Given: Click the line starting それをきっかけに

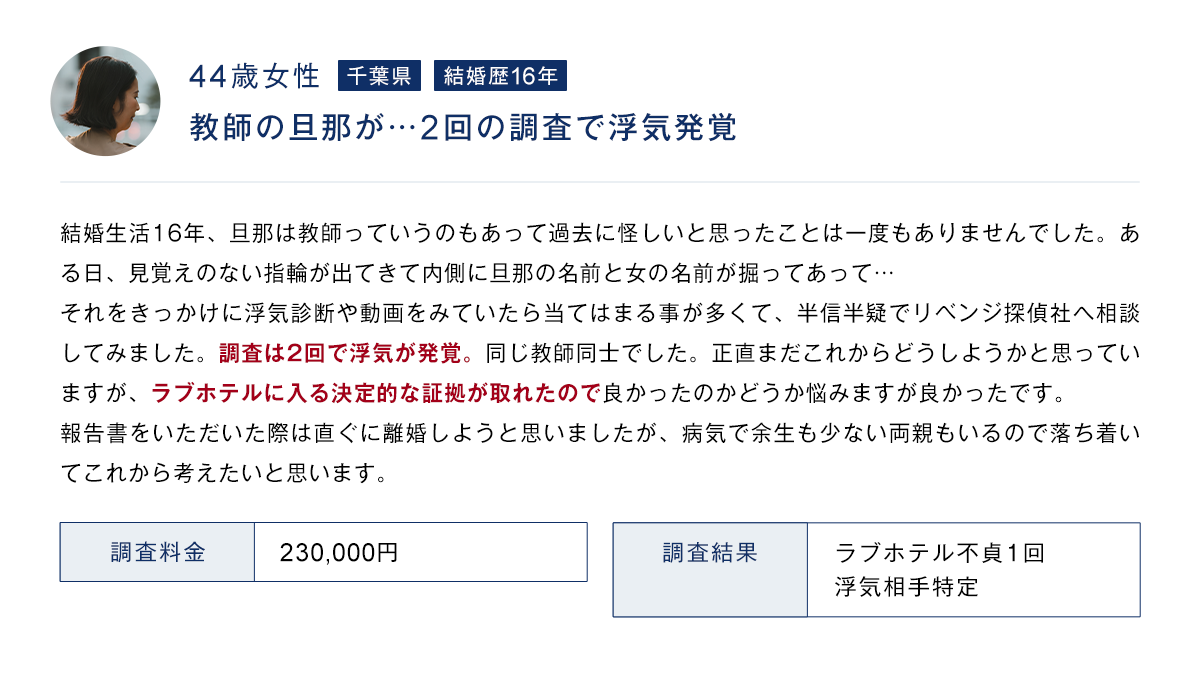Looking at the screenshot, I should [x=598, y=314].
